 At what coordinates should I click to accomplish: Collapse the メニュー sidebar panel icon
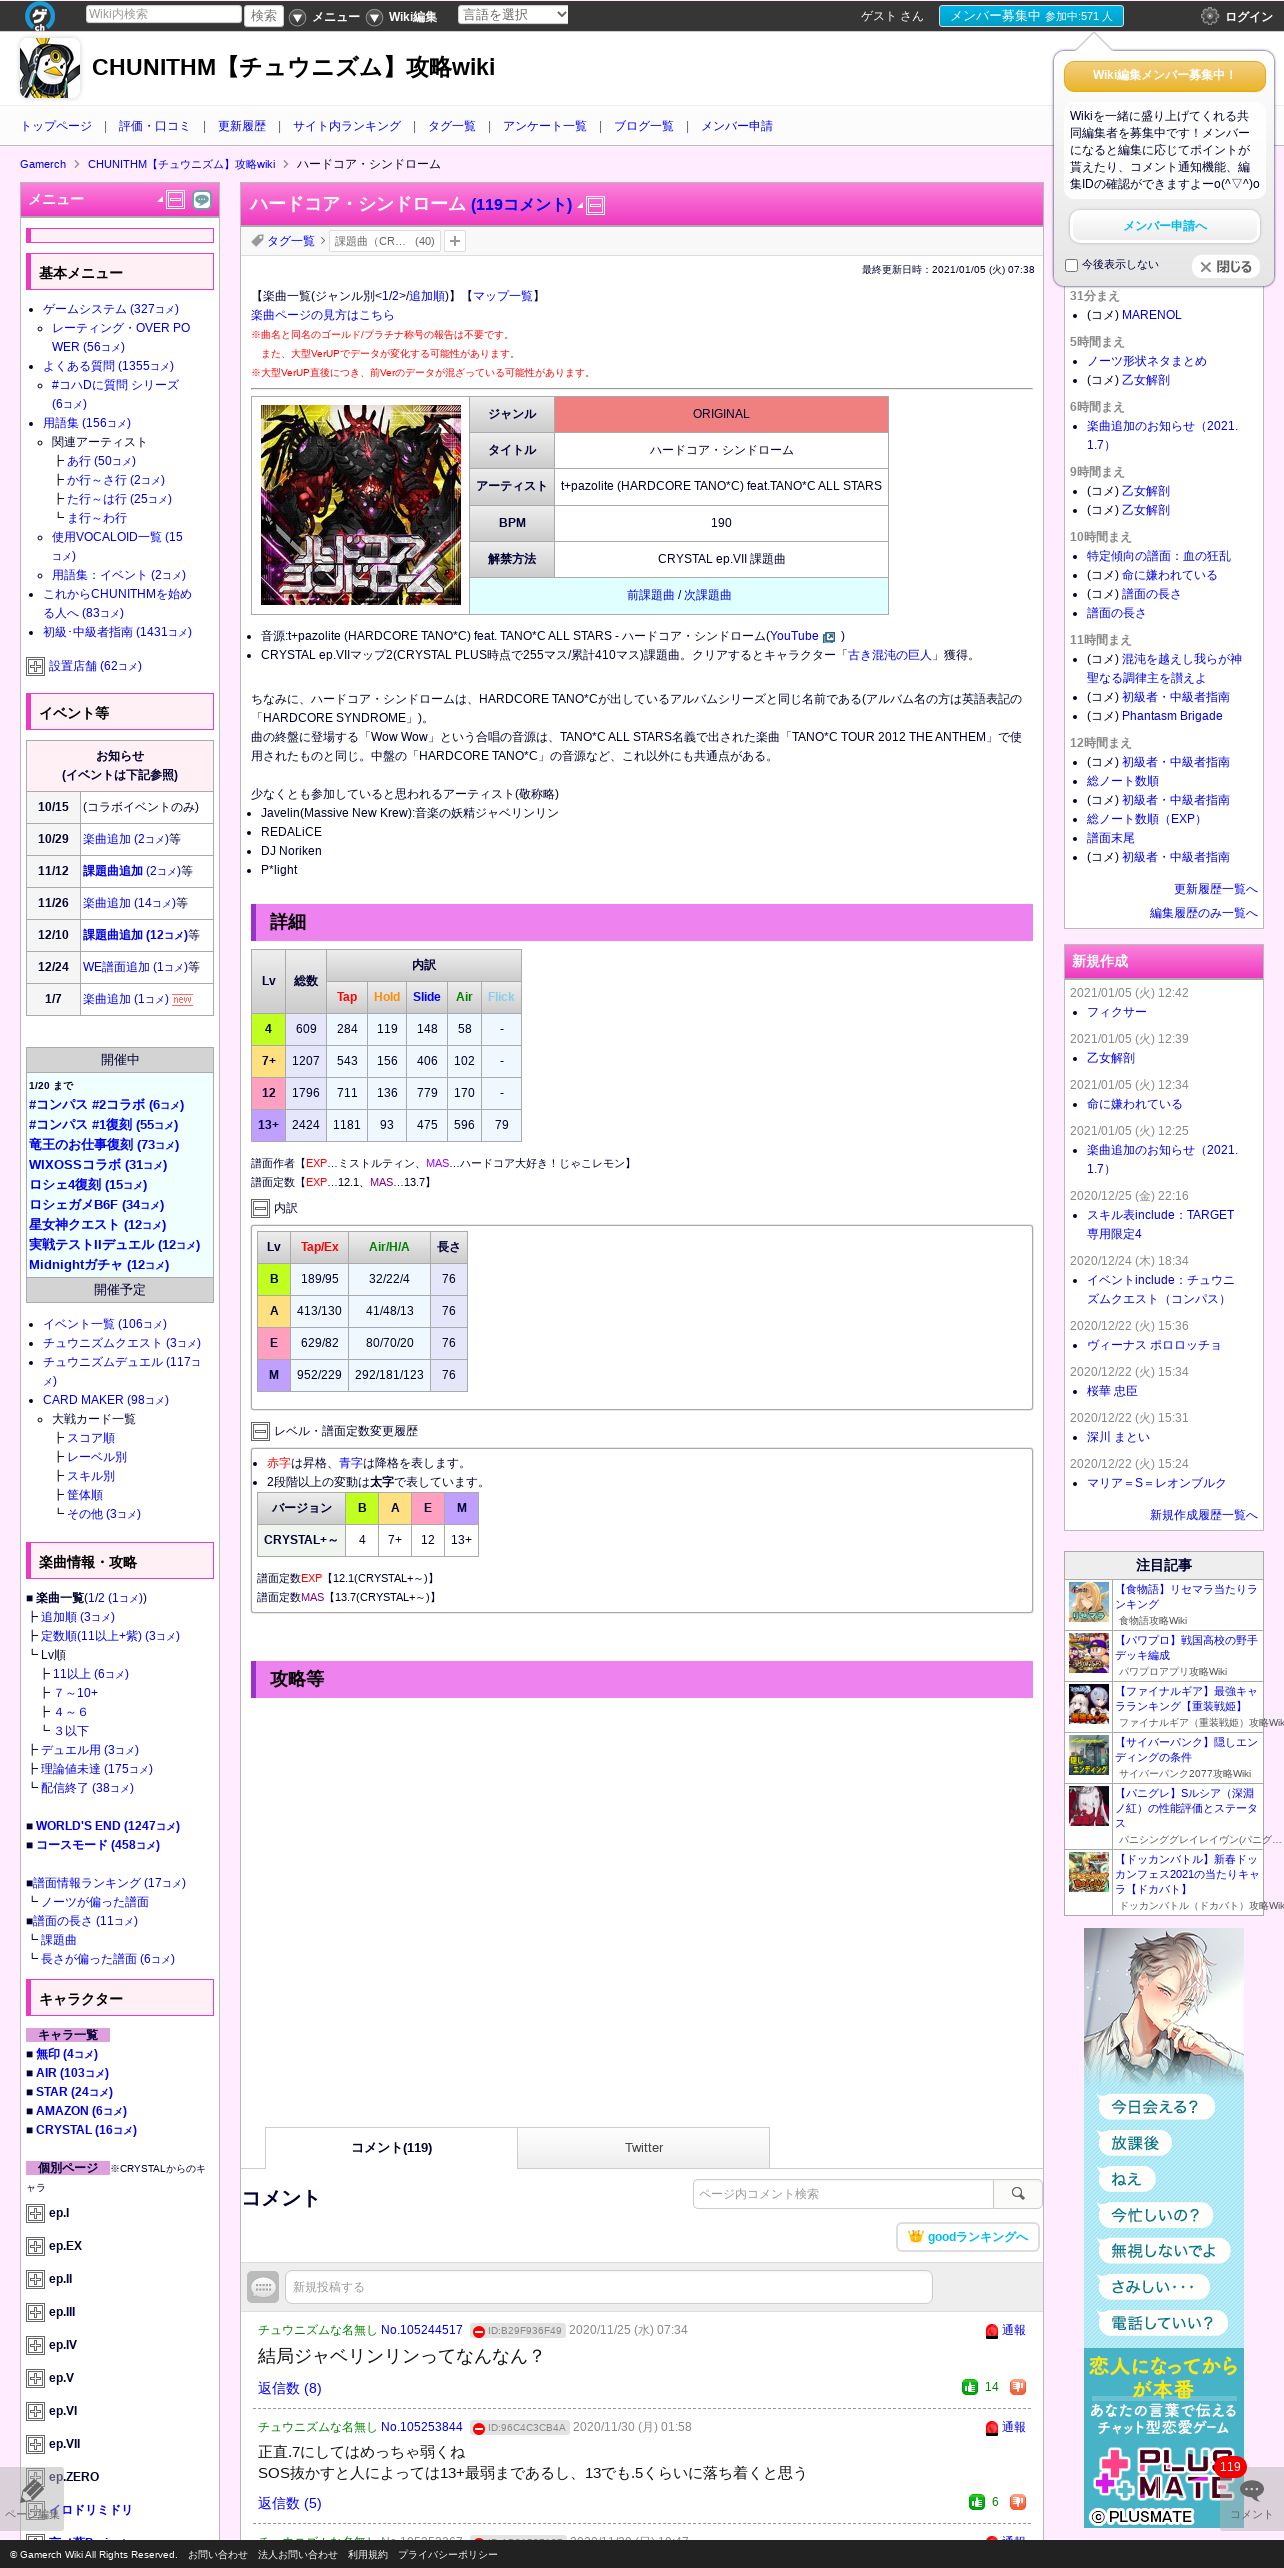point(176,200)
